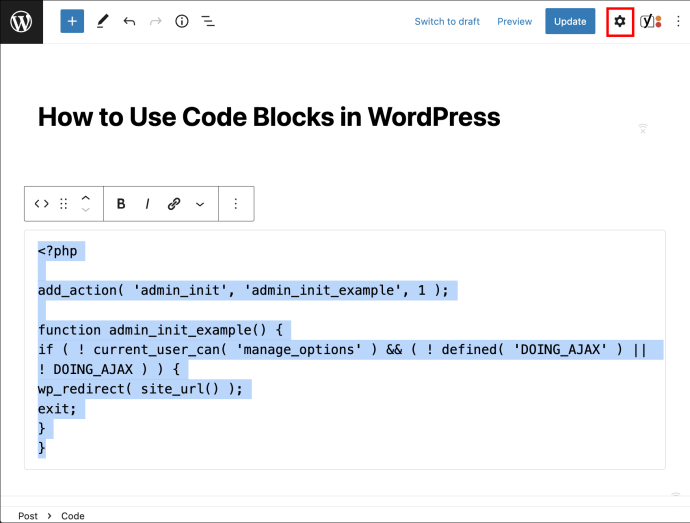Toggle the Settings gear sidebar
This screenshot has height=523, width=690.
[x=620, y=21]
